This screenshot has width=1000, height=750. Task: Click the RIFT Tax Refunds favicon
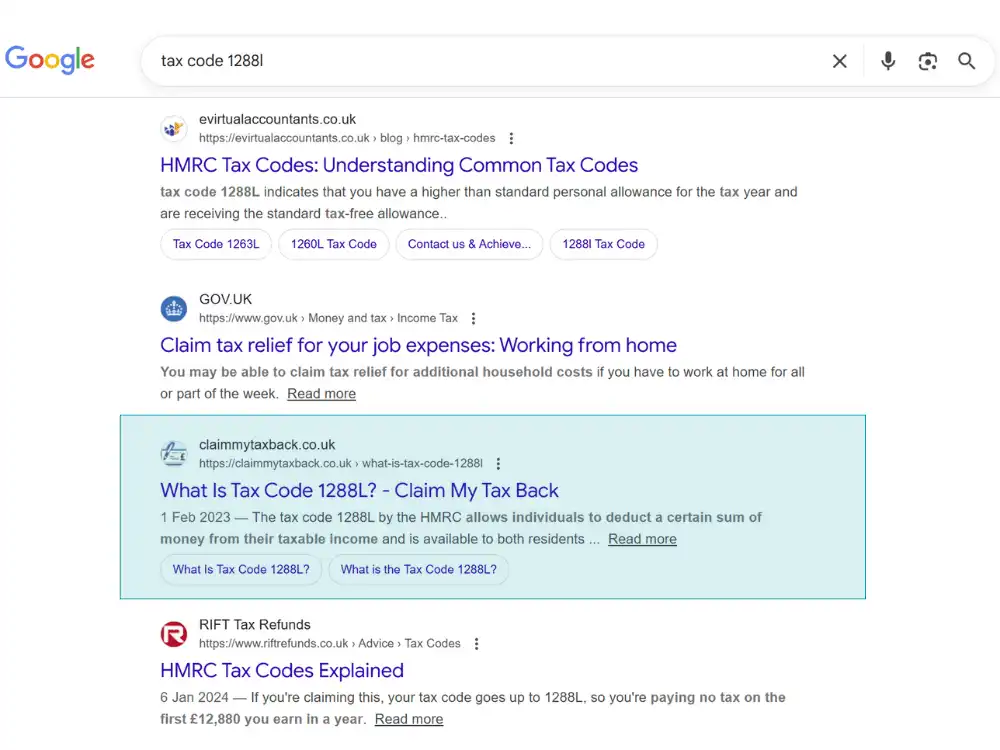[x=174, y=634]
